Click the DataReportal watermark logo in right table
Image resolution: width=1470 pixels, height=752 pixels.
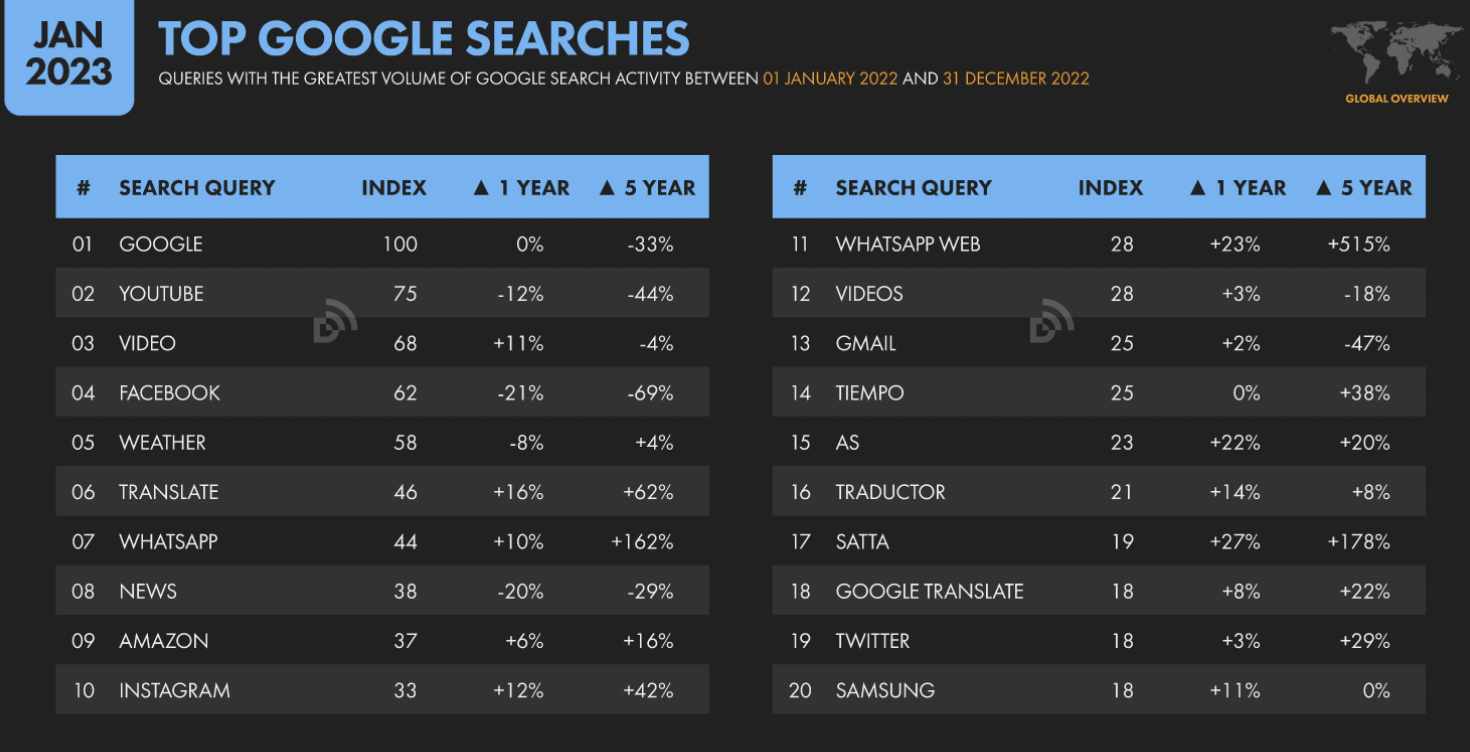click(x=1052, y=320)
